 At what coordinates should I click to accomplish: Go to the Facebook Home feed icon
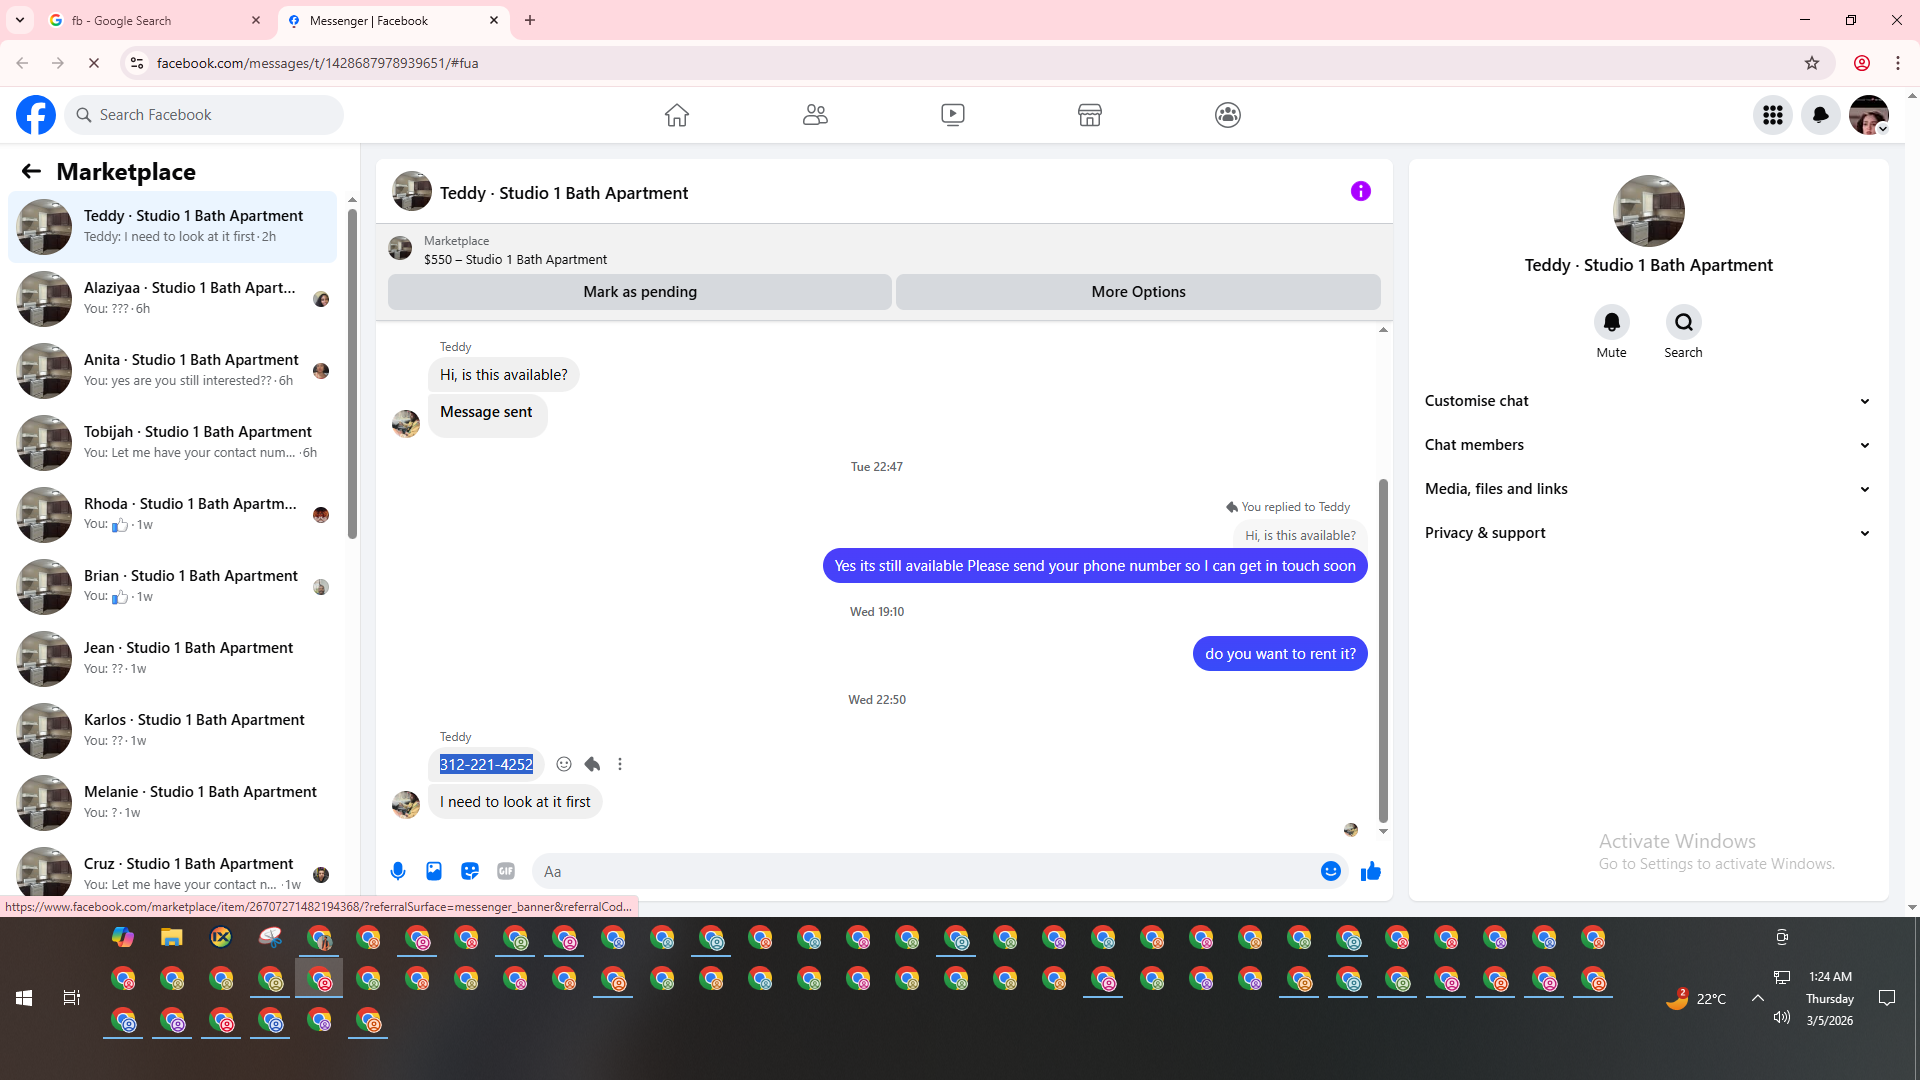point(677,115)
